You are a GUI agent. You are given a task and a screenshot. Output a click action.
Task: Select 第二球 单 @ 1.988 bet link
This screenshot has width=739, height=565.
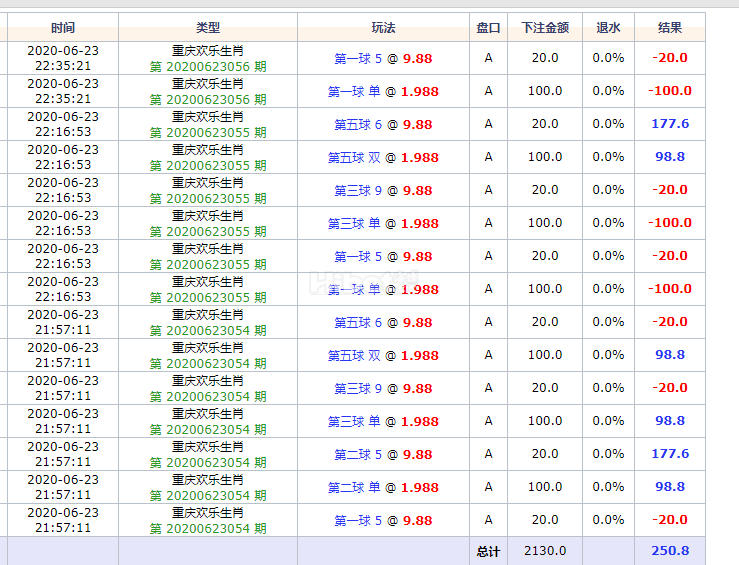click(x=383, y=487)
